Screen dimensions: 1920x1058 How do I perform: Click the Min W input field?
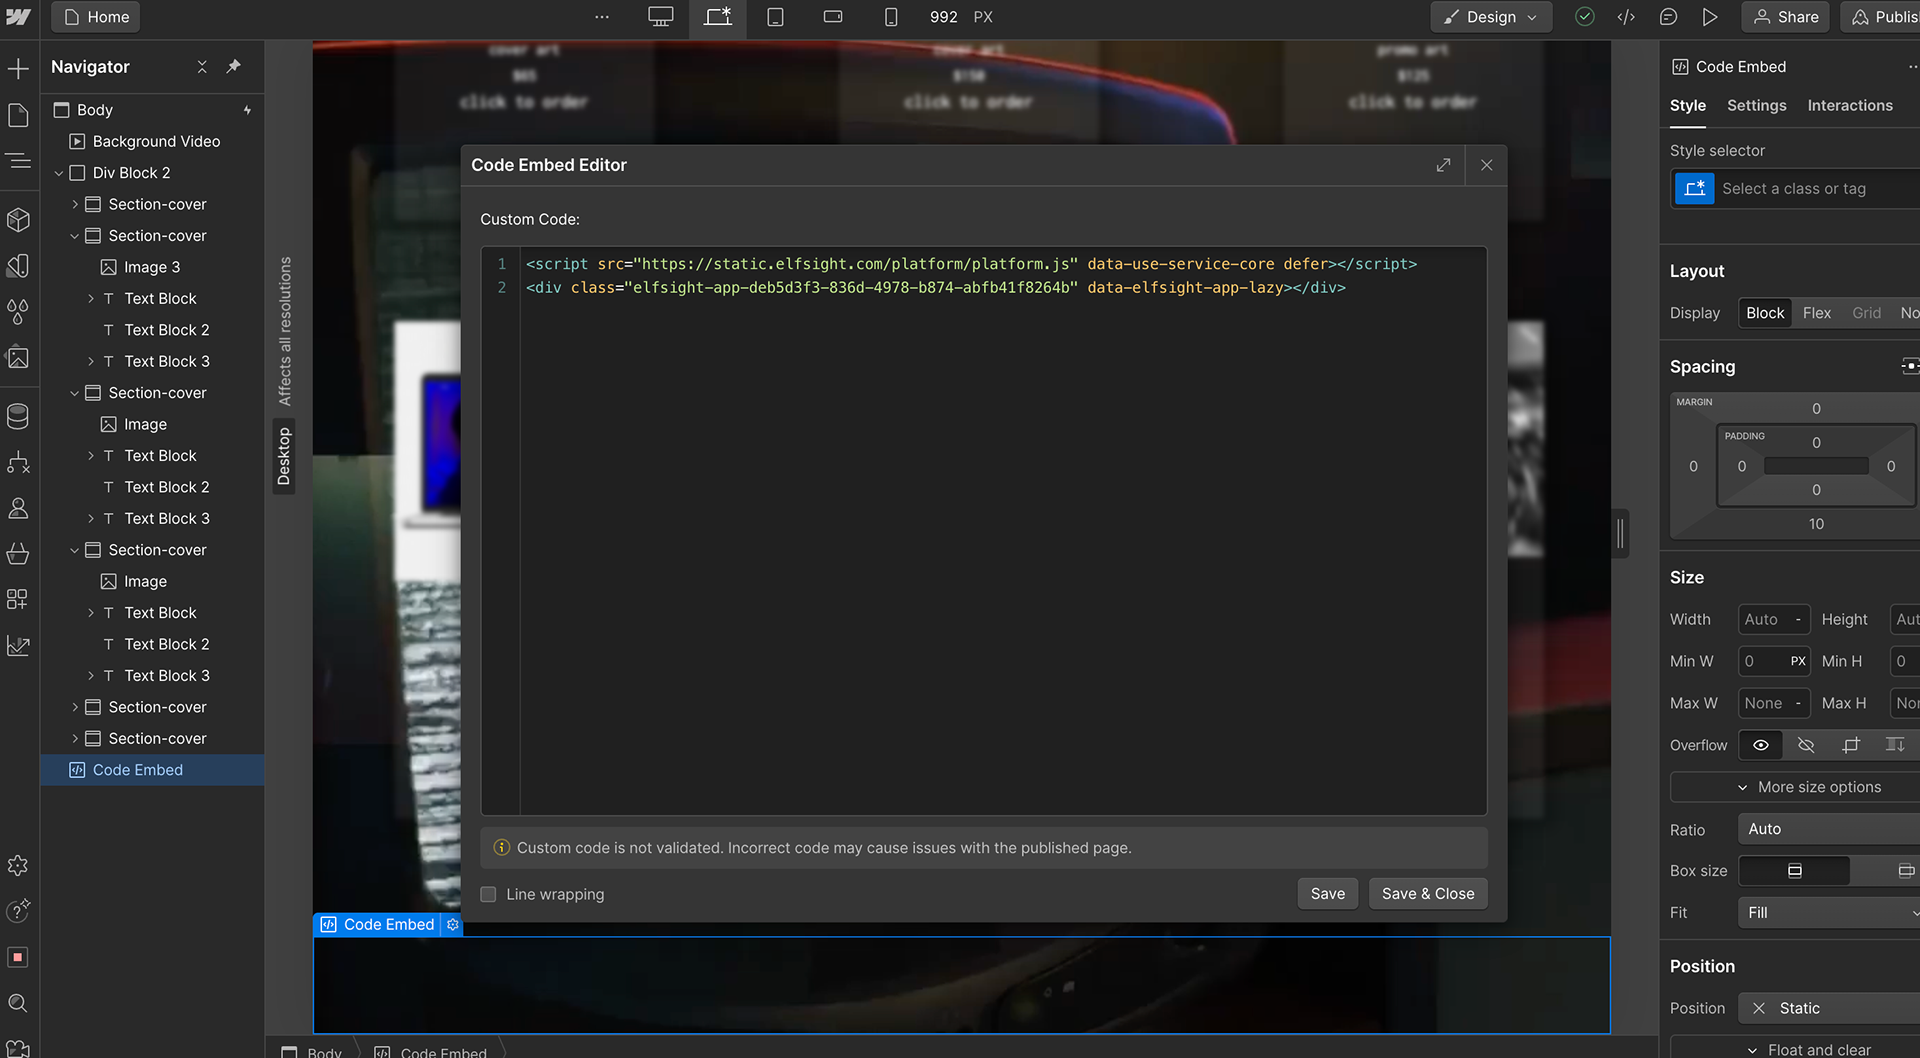(x=1773, y=662)
